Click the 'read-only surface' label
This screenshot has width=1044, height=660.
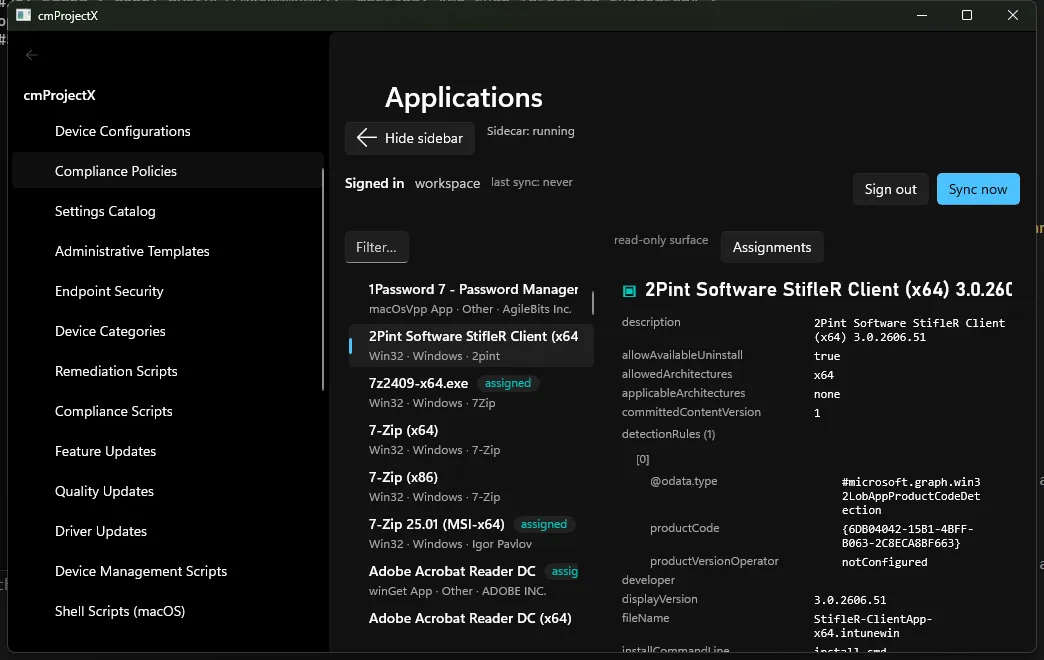point(660,240)
